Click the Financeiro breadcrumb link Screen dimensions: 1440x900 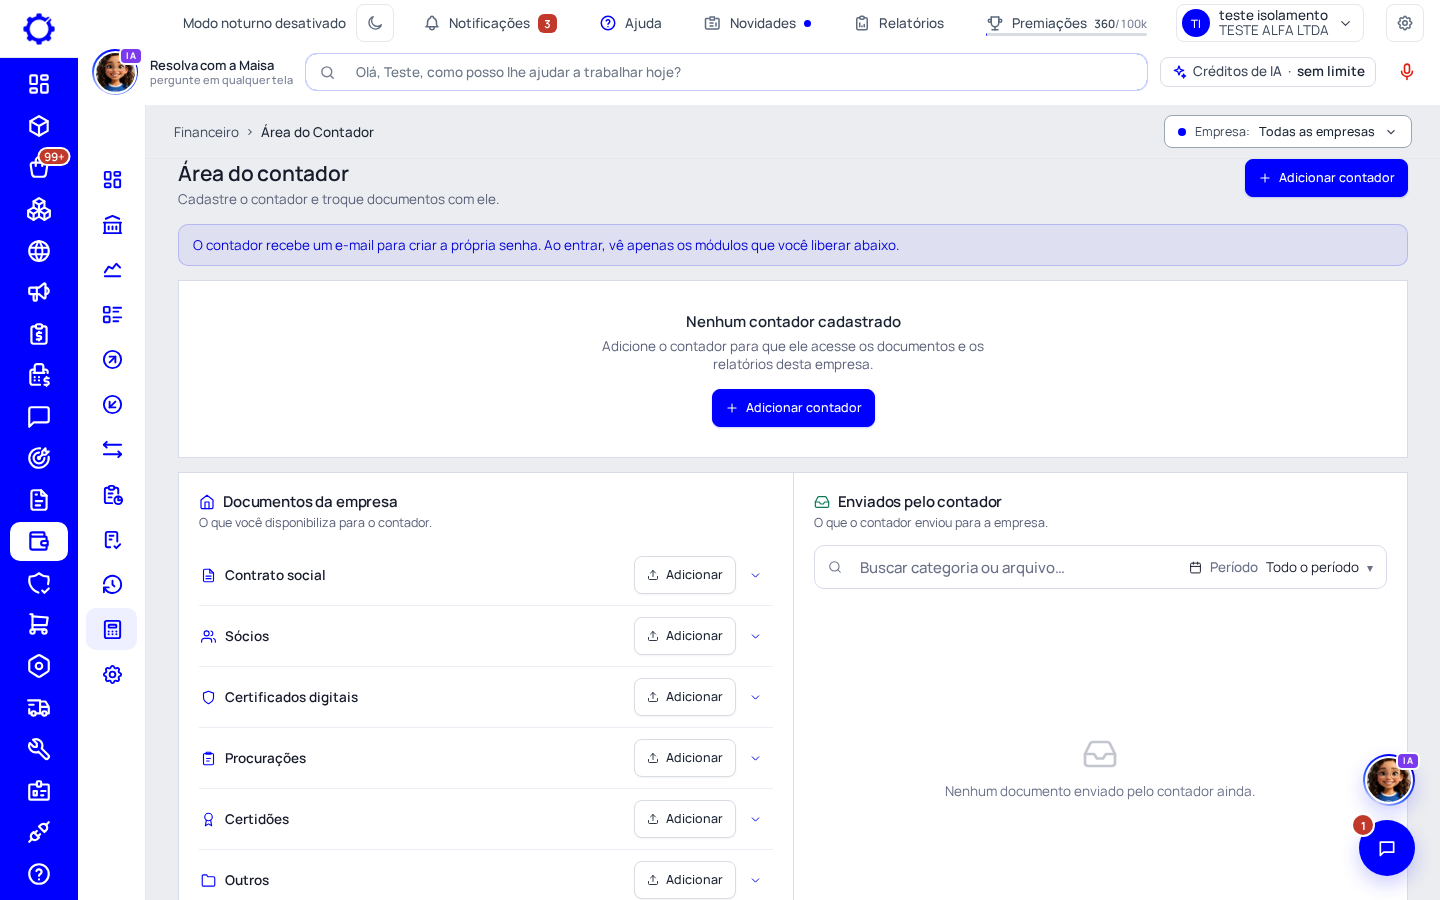(x=206, y=132)
